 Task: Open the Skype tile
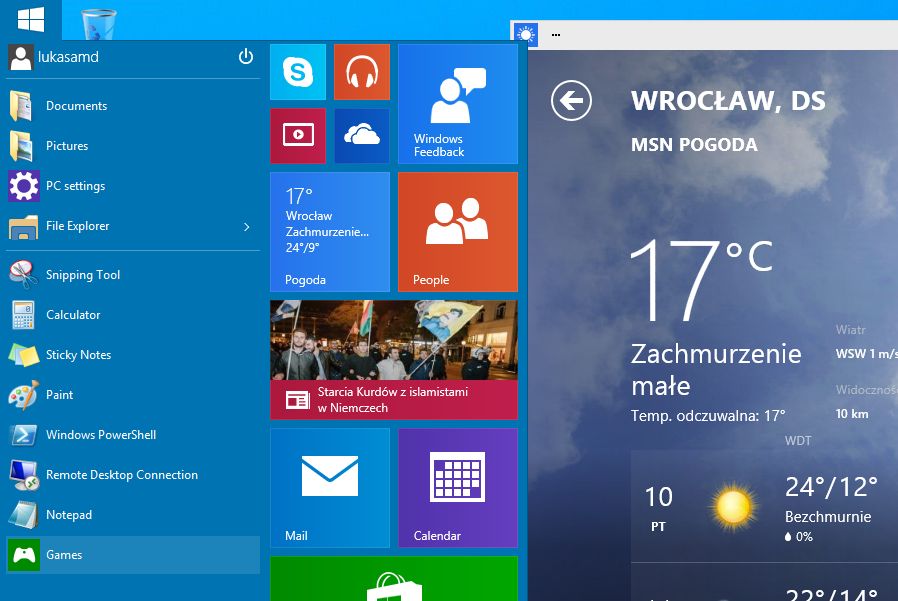pos(298,72)
